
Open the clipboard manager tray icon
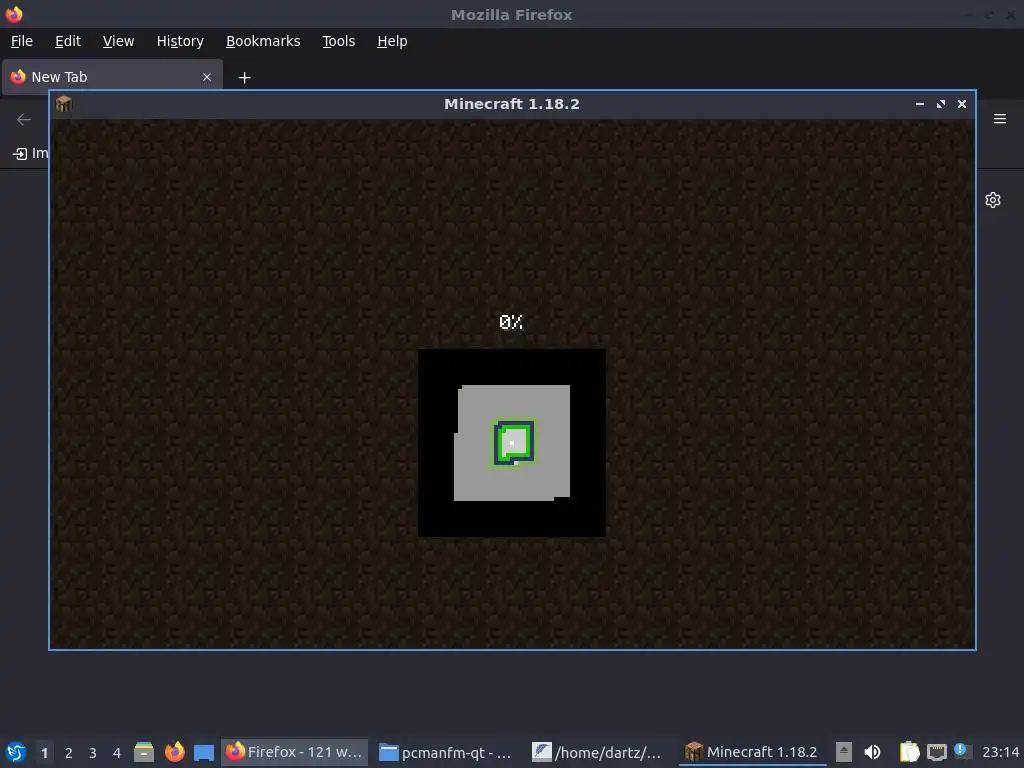tap(909, 752)
